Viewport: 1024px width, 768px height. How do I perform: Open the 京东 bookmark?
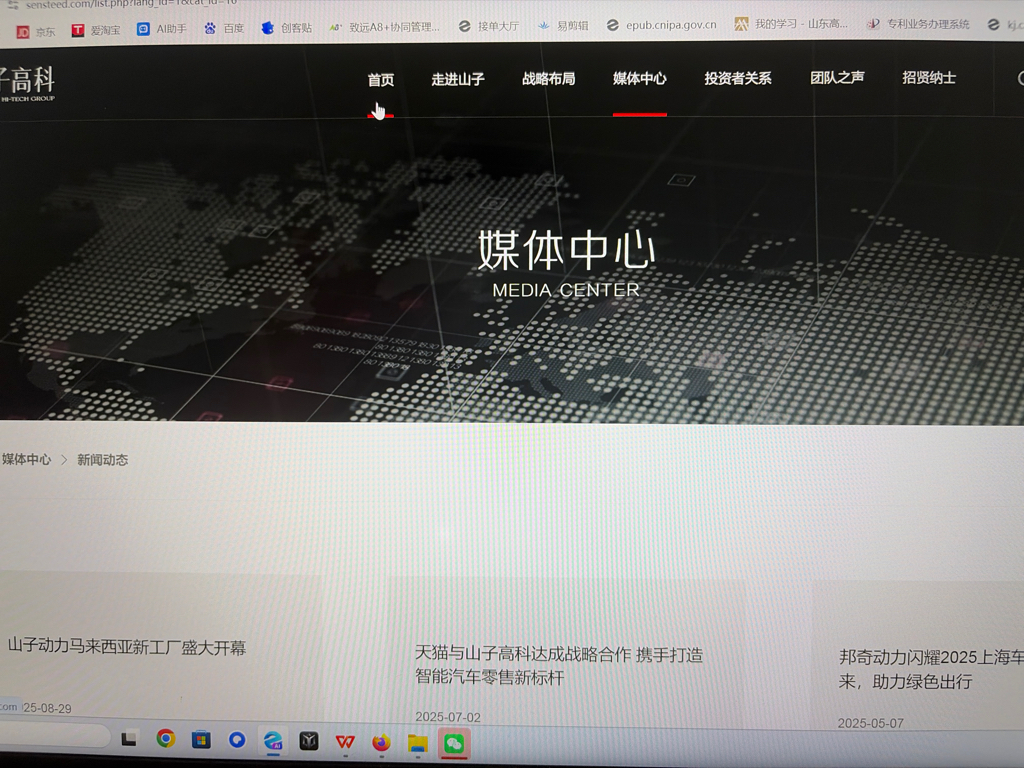(36, 31)
